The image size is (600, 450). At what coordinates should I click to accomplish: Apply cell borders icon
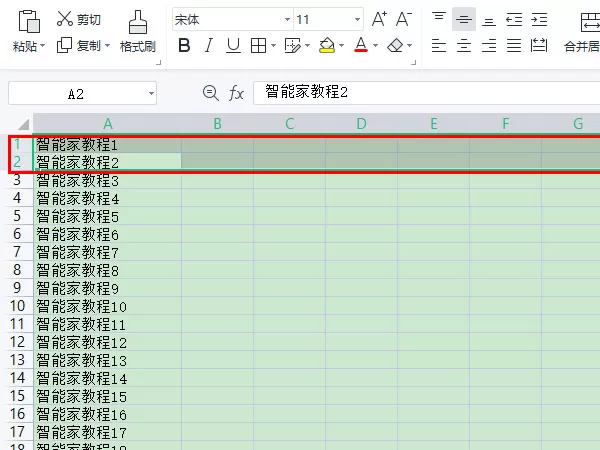[258, 46]
